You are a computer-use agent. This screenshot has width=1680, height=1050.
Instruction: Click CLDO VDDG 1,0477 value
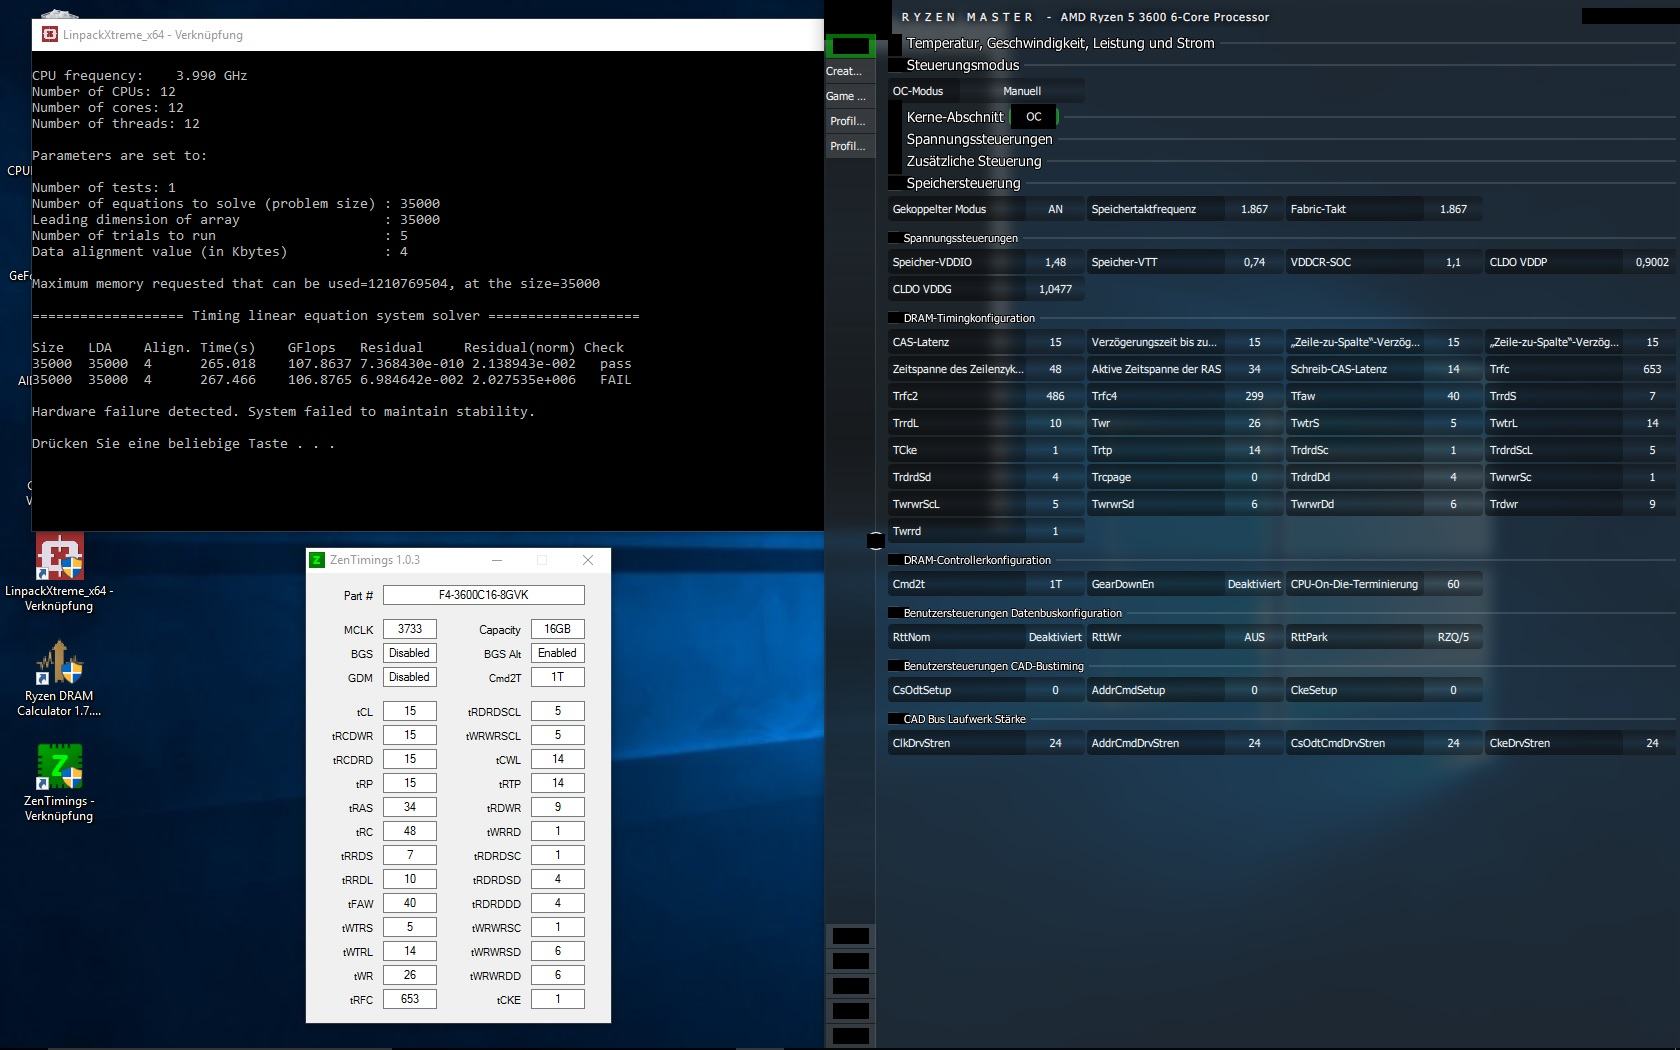coord(1055,289)
